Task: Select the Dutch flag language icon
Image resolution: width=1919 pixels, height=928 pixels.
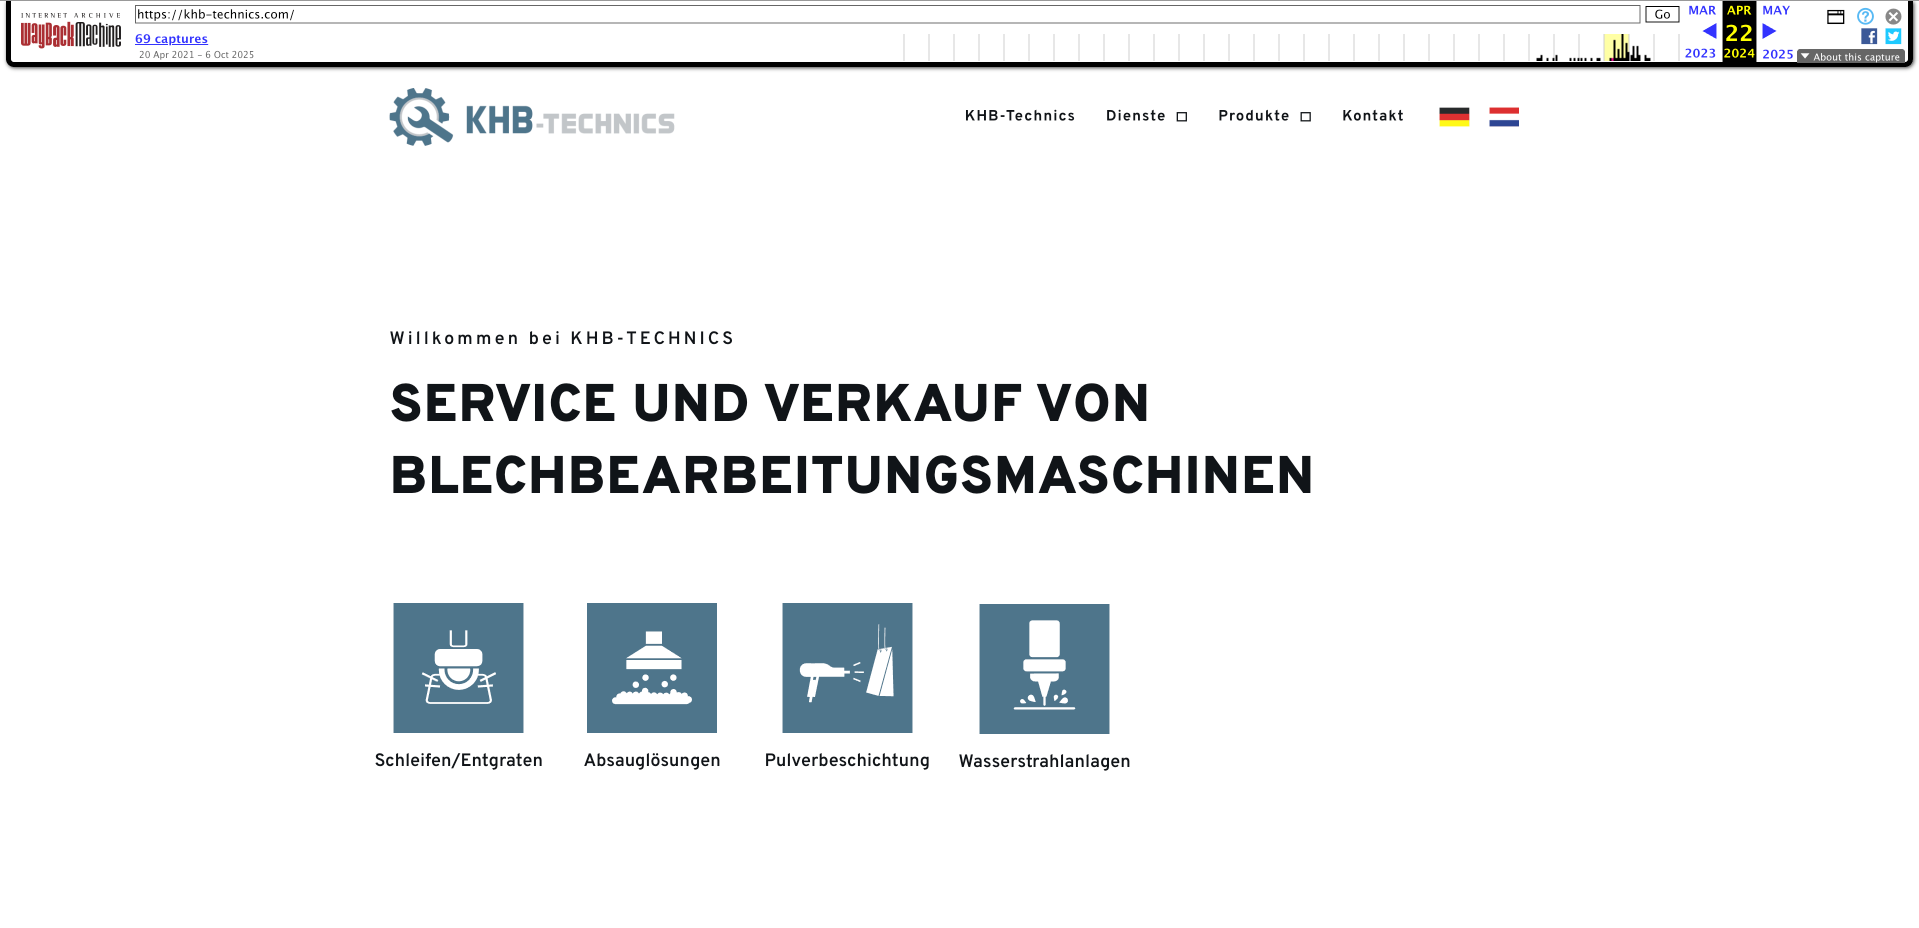Action: (1504, 116)
